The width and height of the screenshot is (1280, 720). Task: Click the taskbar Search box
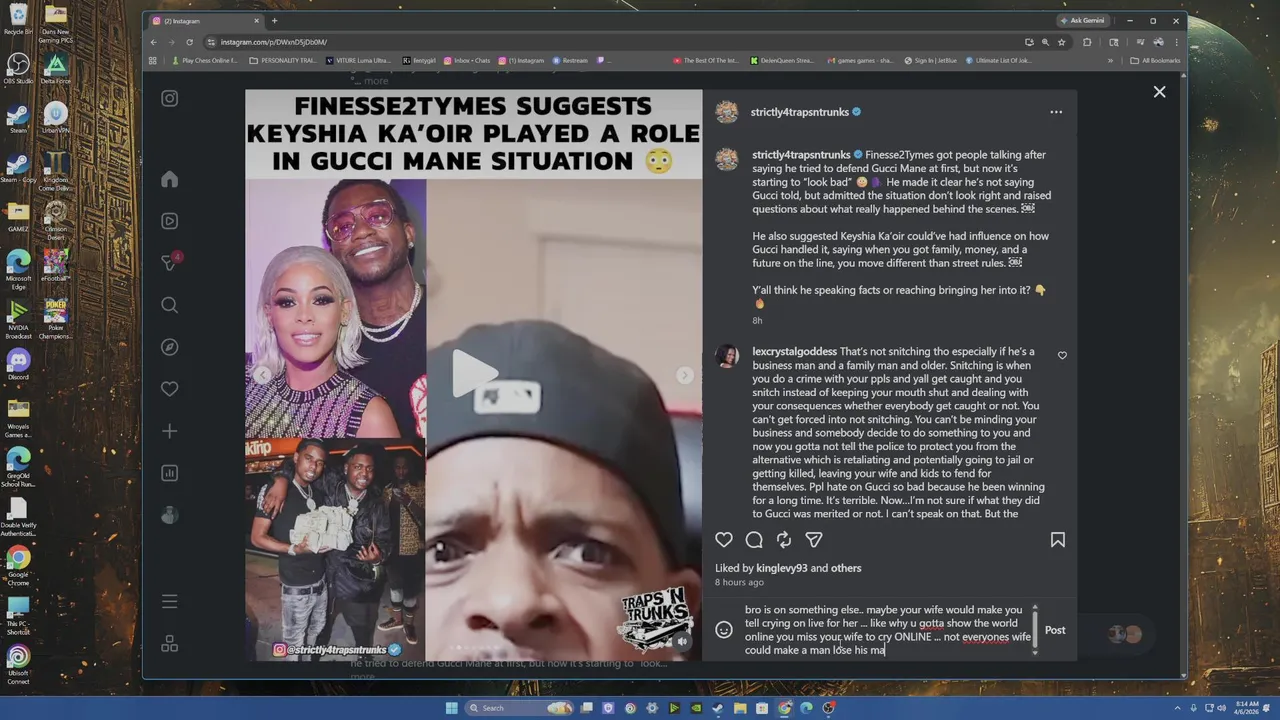520,708
